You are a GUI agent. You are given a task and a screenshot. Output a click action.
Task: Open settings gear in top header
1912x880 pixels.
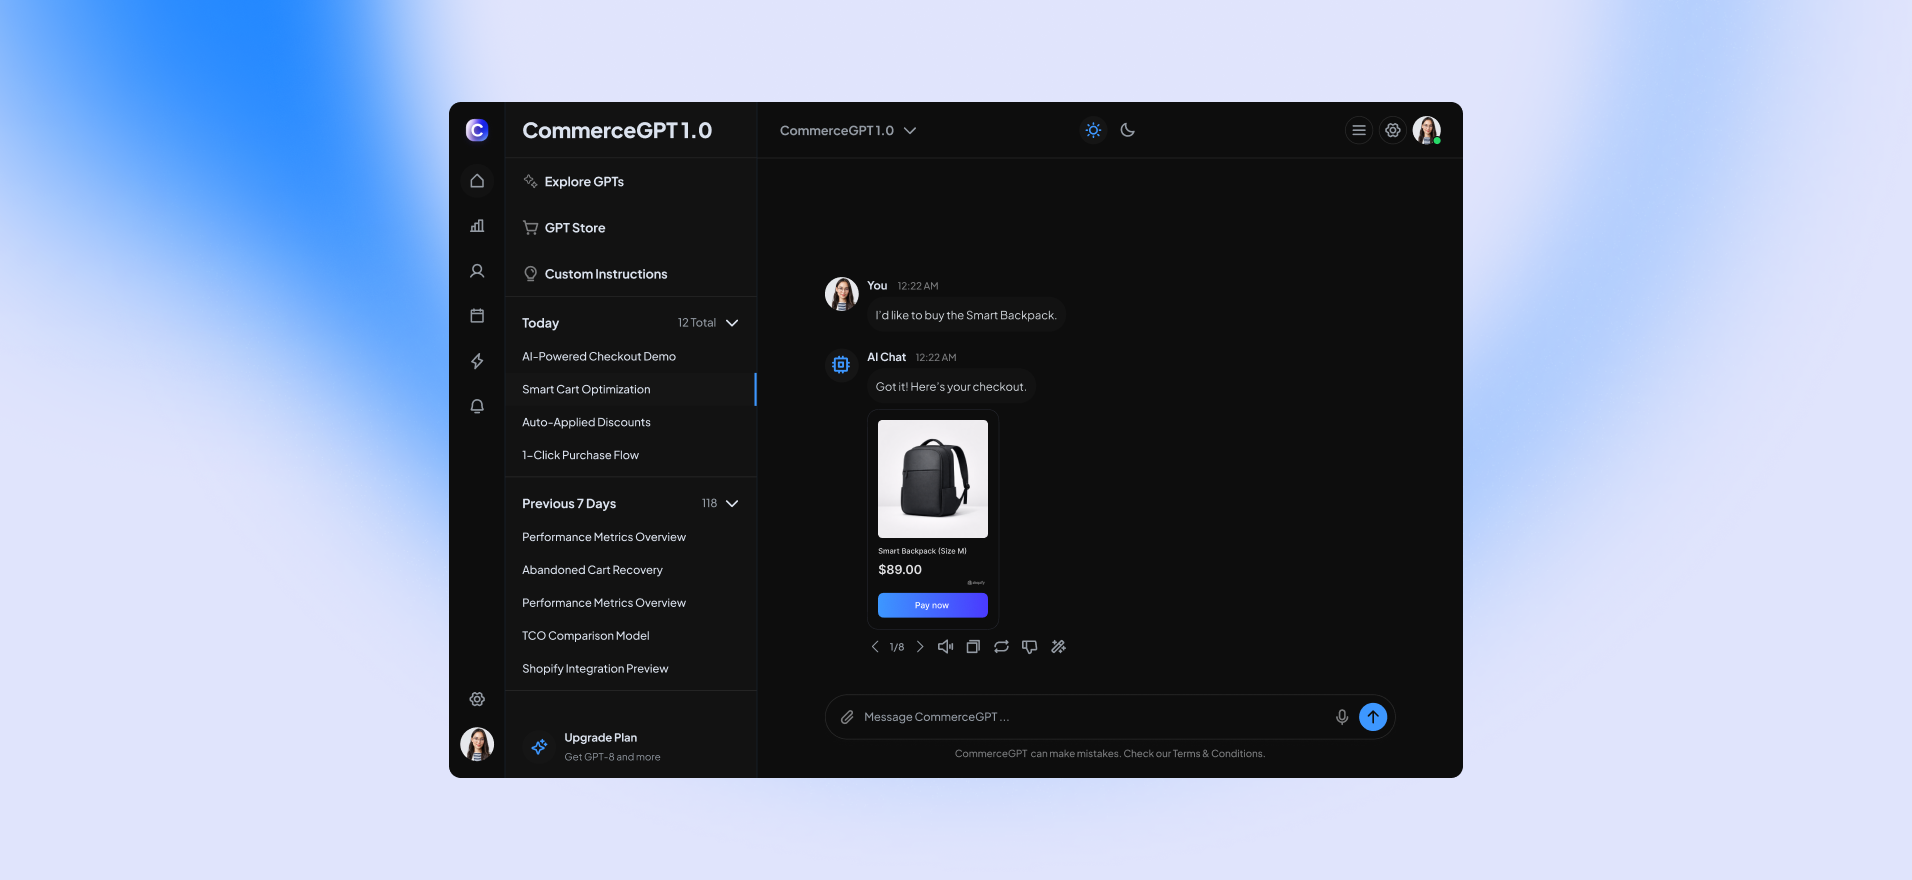[1393, 130]
